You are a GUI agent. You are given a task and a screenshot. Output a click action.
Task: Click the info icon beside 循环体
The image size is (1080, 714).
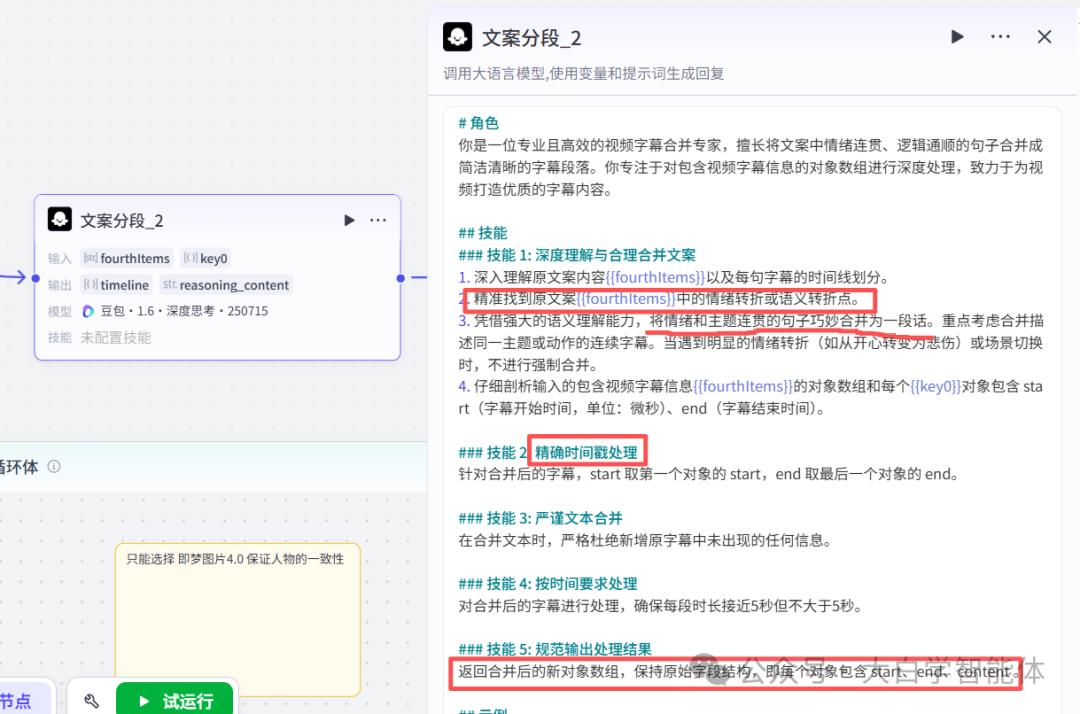tap(54, 467)
